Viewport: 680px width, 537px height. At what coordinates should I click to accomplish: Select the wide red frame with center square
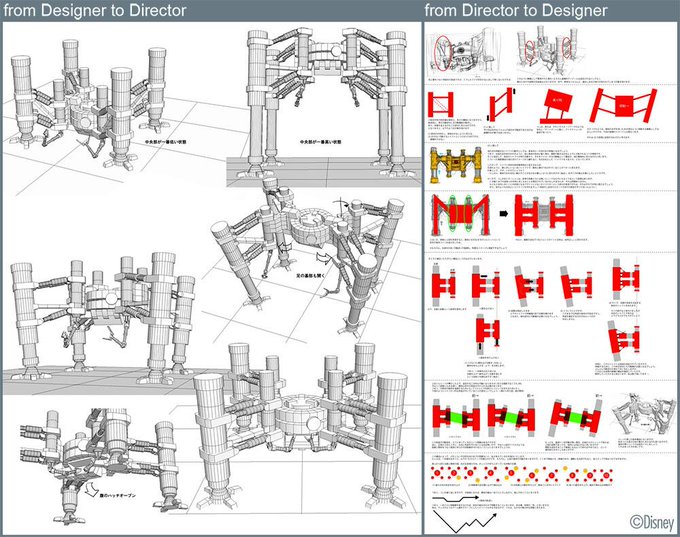(623, 105)
